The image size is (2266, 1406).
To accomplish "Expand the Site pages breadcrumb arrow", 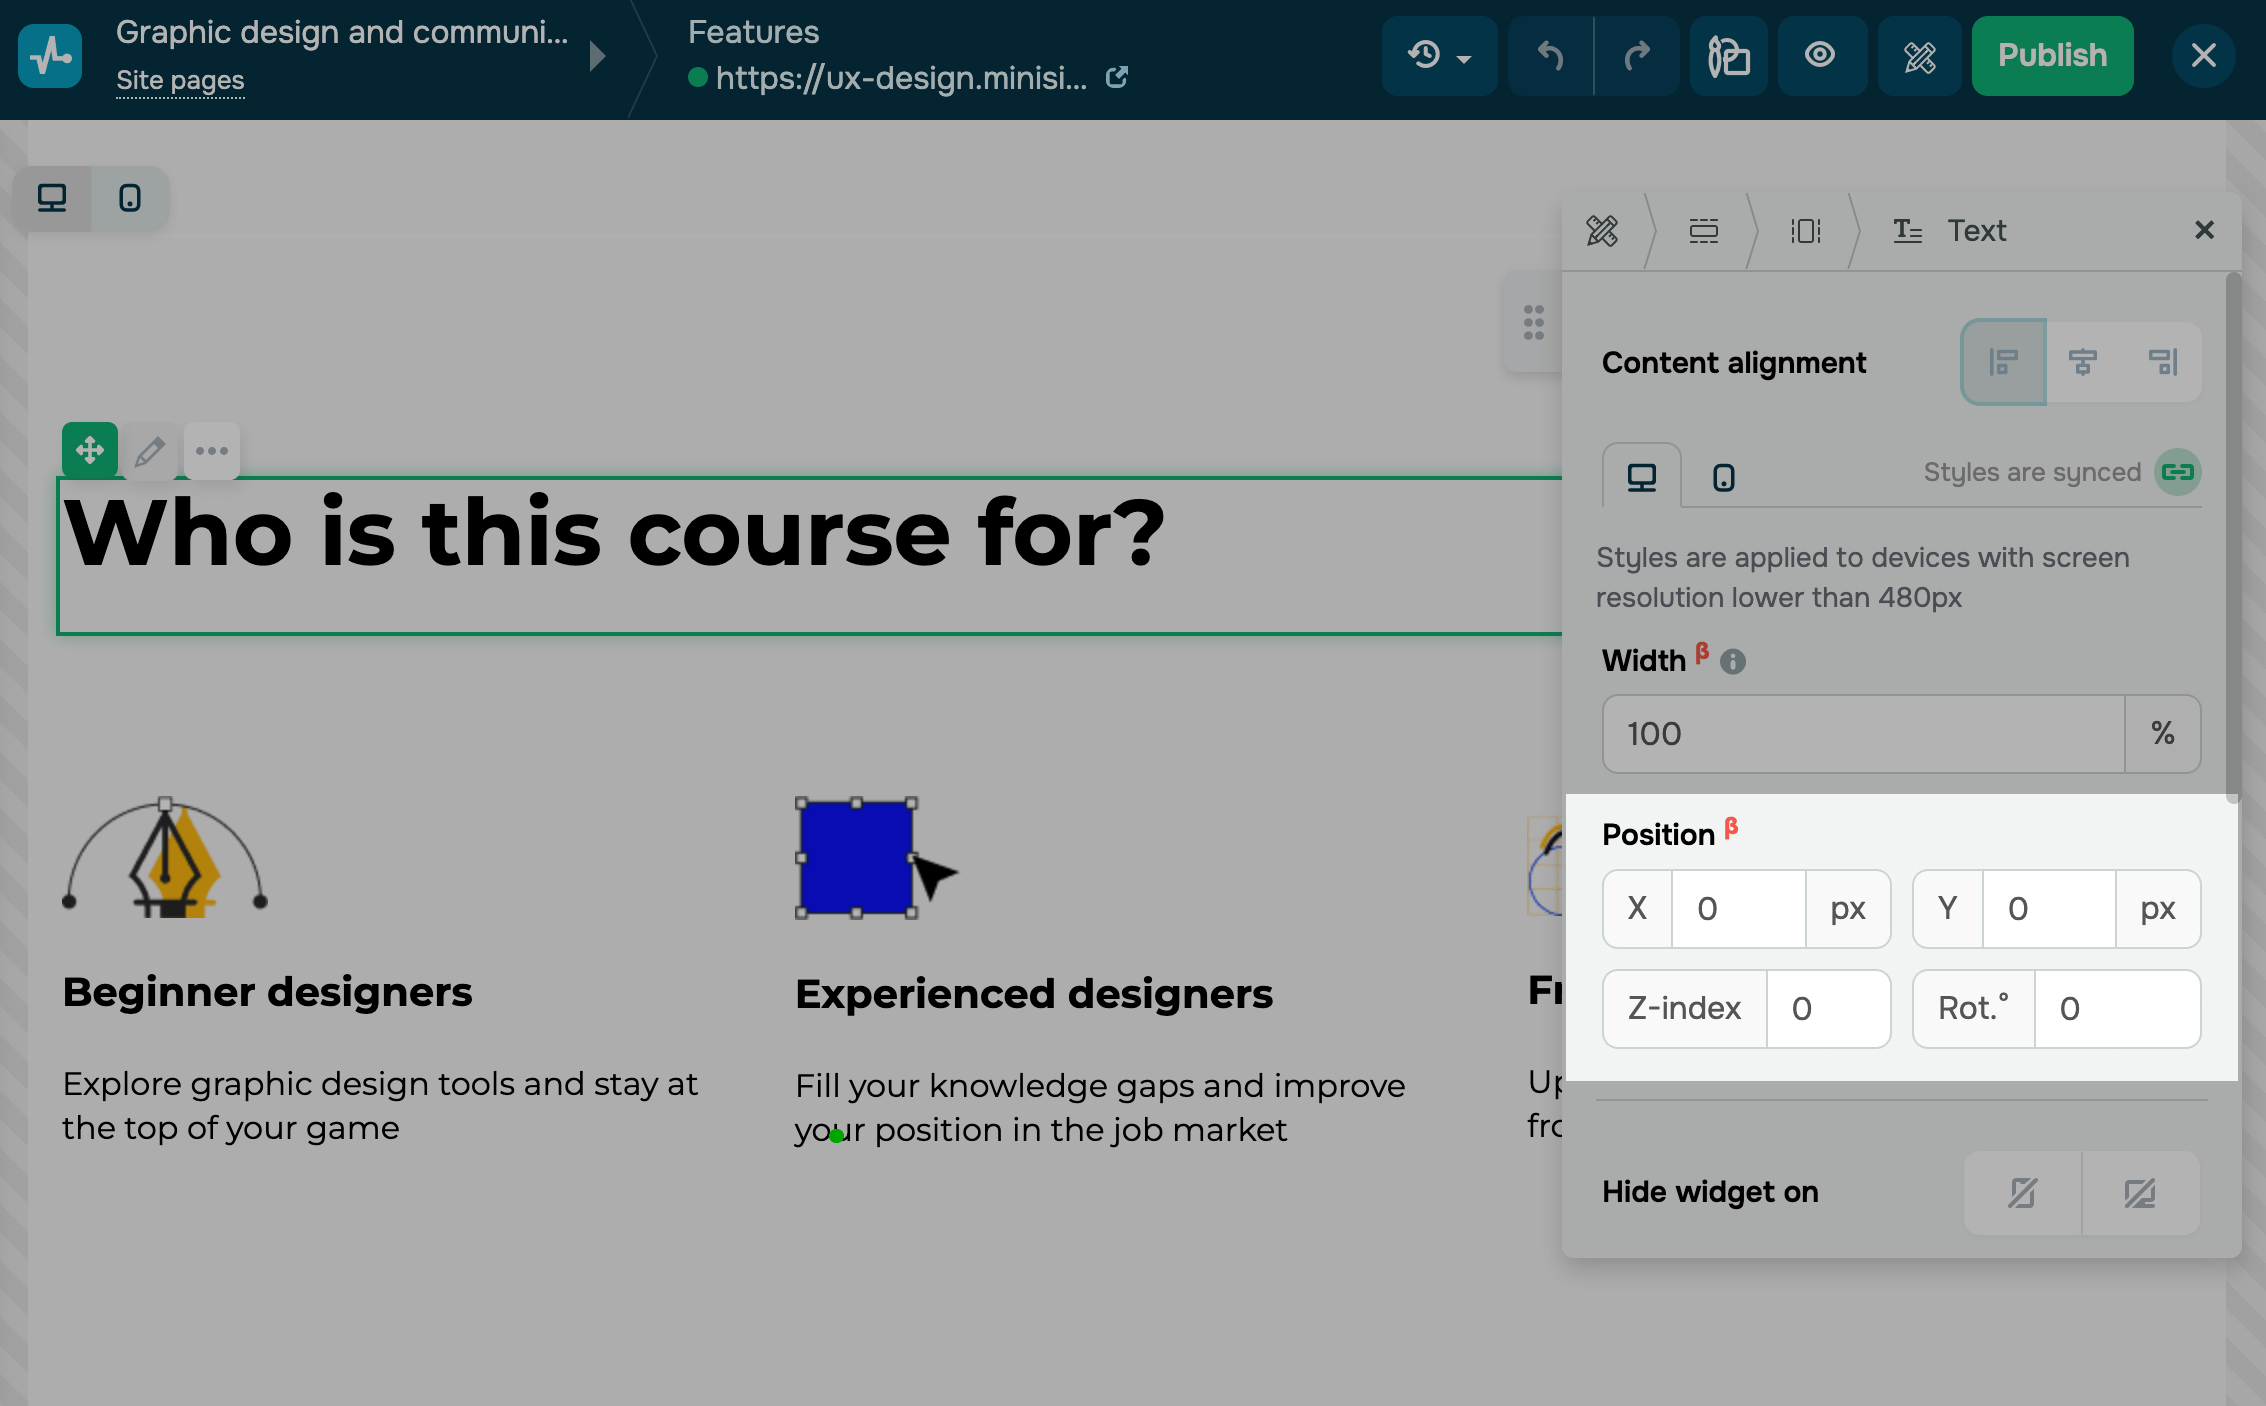I will (x=597, y=56).
